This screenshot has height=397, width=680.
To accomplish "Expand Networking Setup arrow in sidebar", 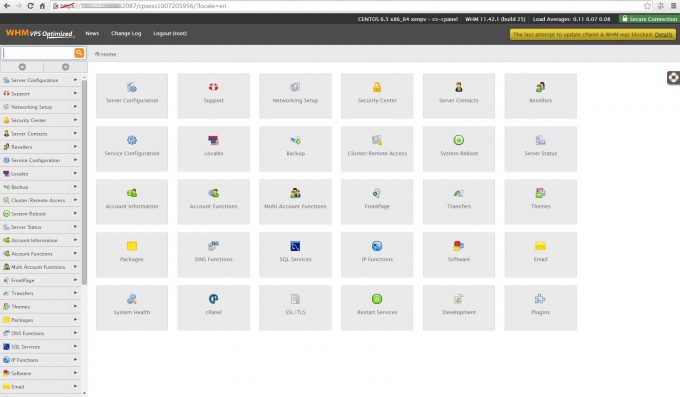I will (x=75, y=106).
